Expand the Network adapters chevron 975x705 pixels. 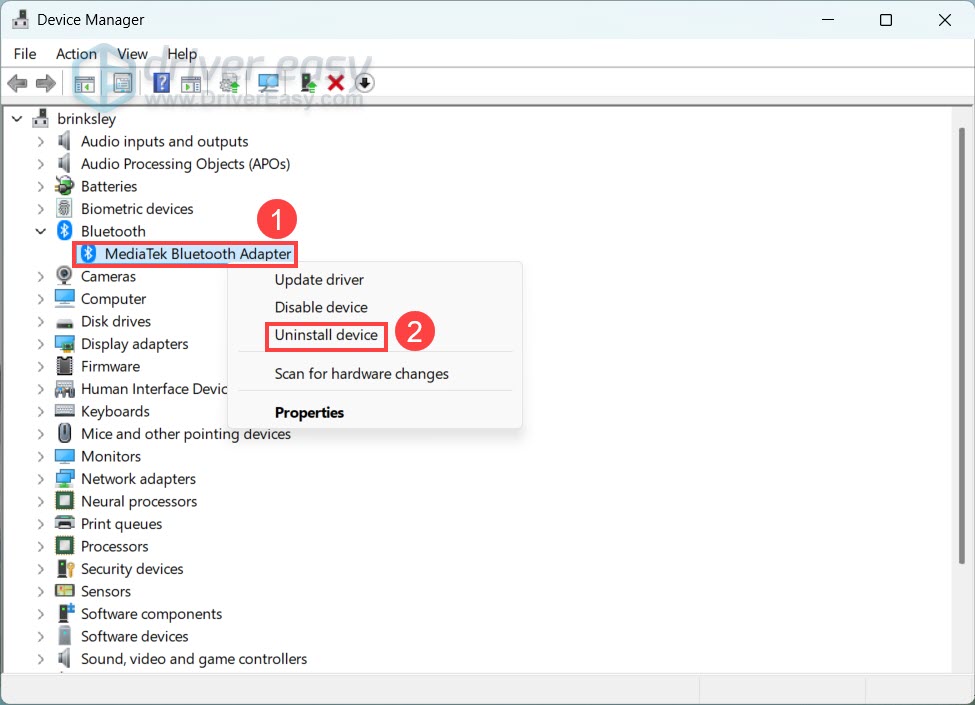coord(41,479)
